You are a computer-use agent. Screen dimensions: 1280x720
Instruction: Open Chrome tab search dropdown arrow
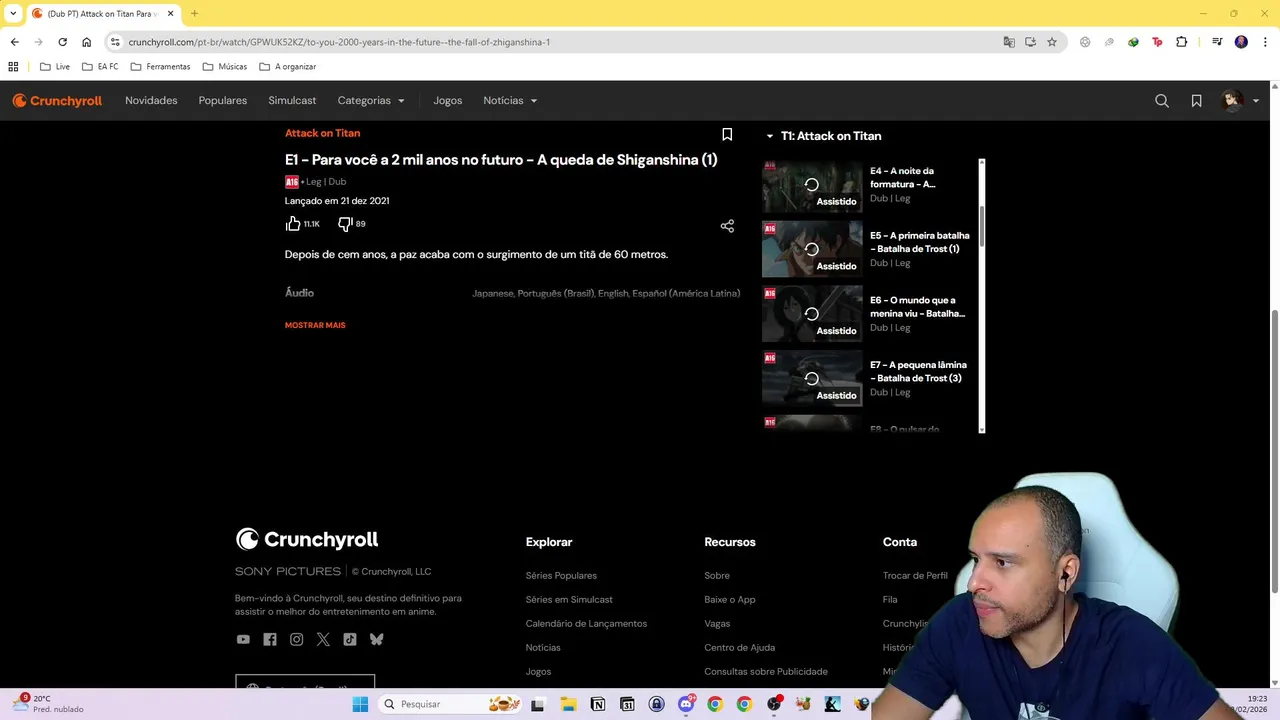coord(13,13)
